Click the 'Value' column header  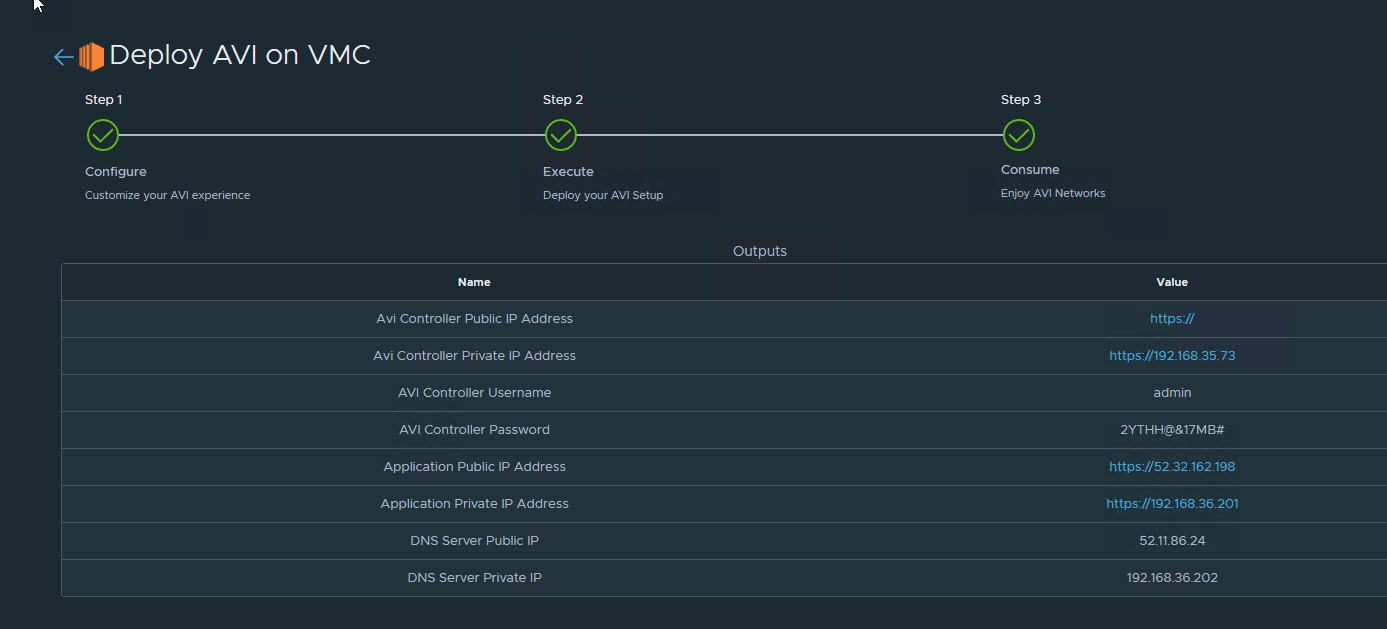(x=1172, y=282)
